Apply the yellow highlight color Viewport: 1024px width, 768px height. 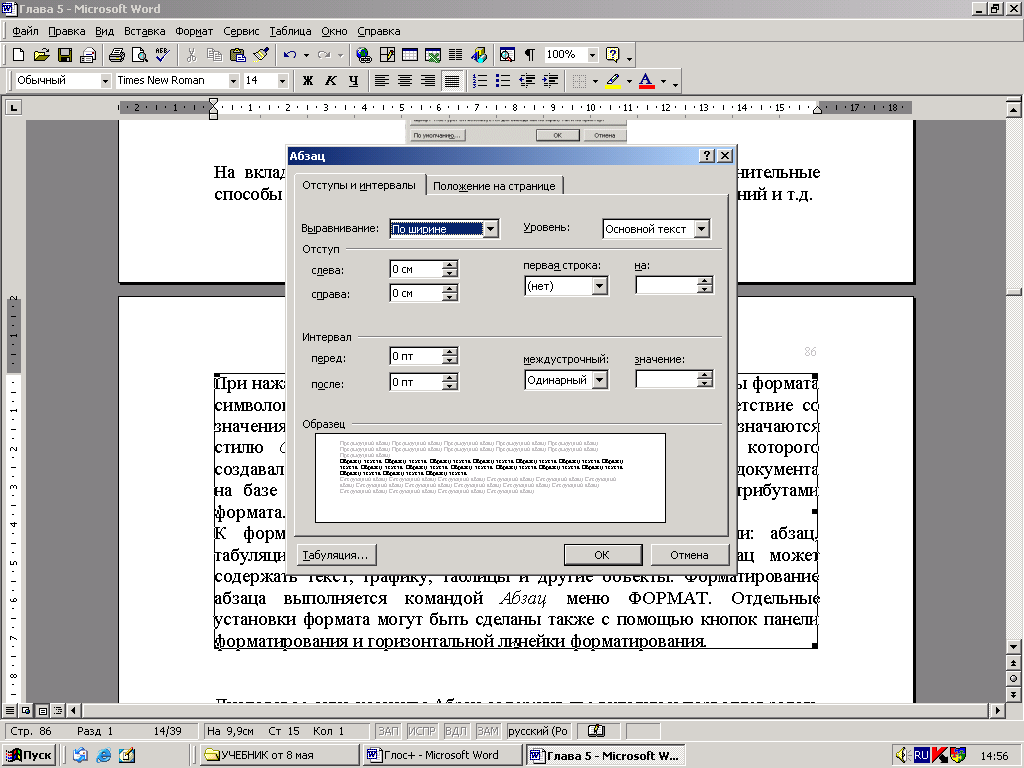coord(613,80)
